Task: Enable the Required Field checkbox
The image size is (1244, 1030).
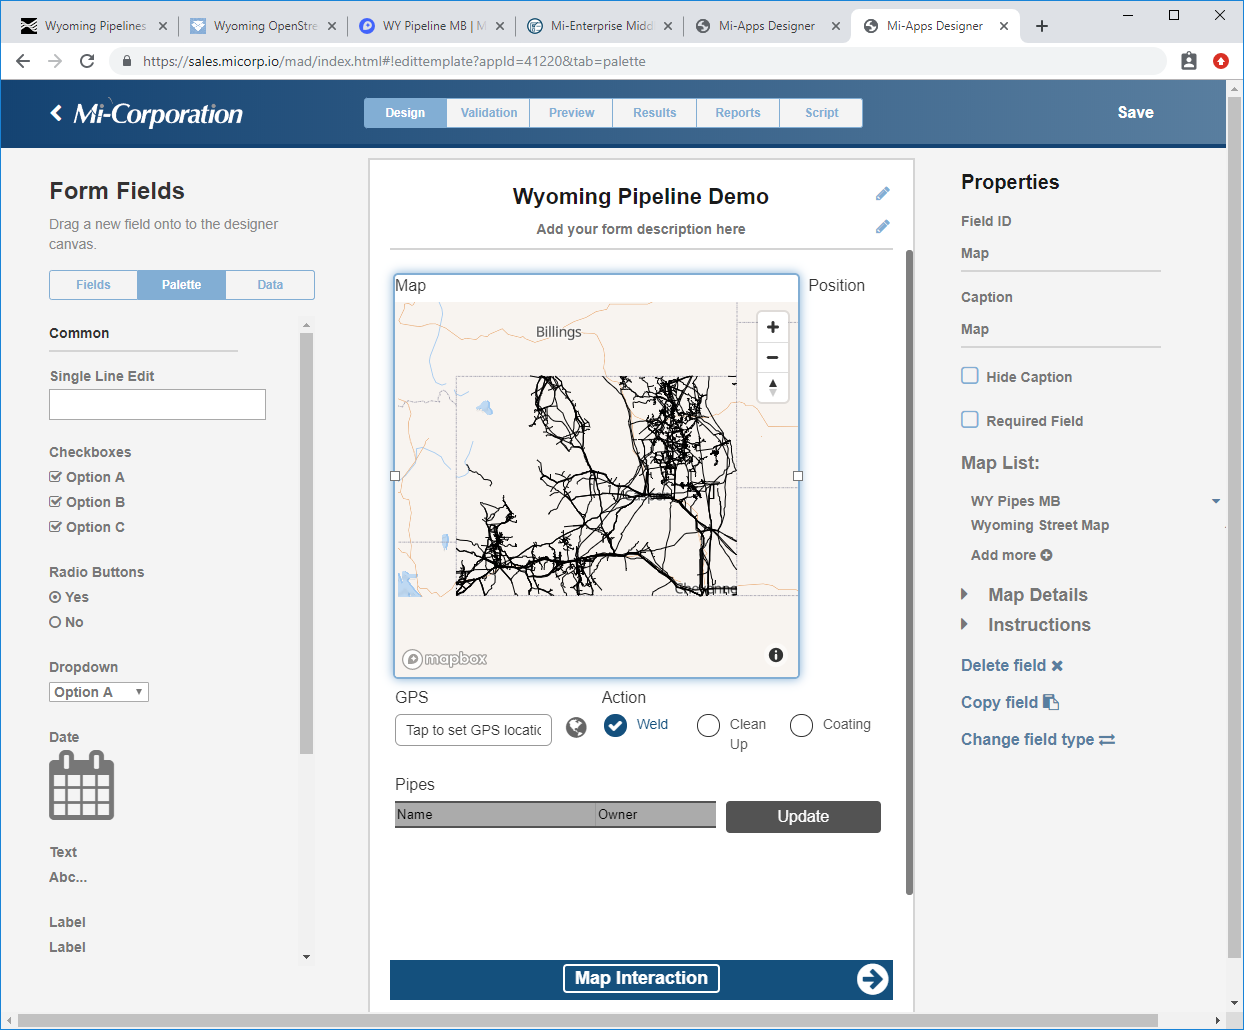Action: [x=970, y=420]
